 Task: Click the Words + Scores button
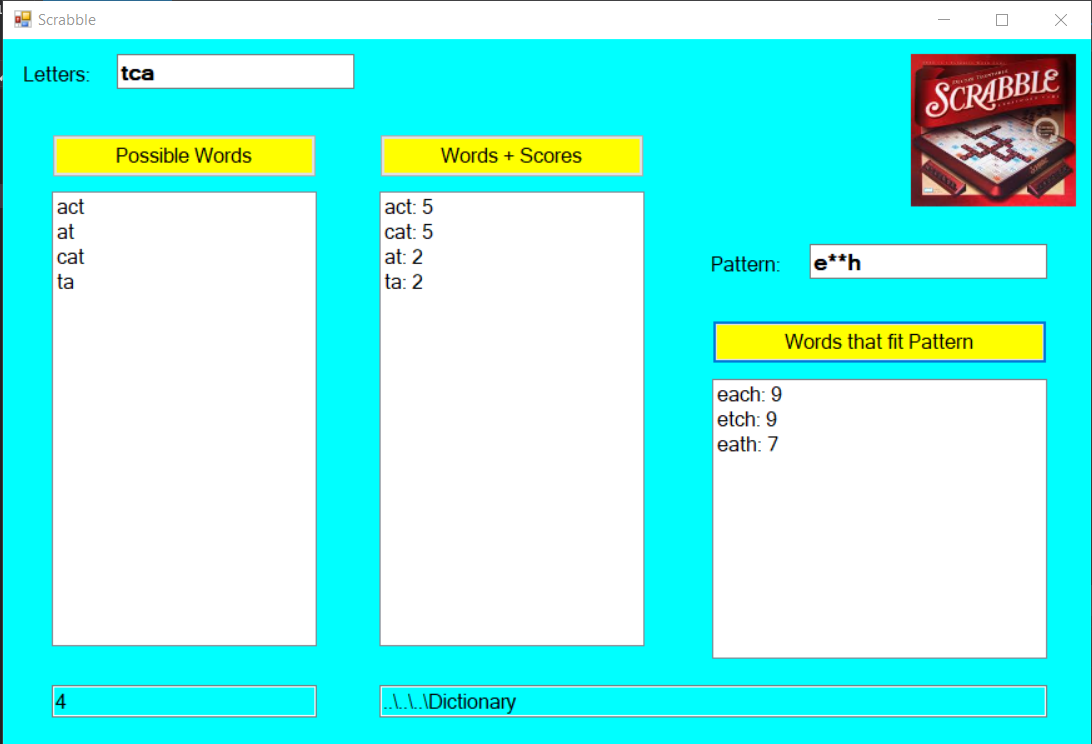(x=511, y=155)
